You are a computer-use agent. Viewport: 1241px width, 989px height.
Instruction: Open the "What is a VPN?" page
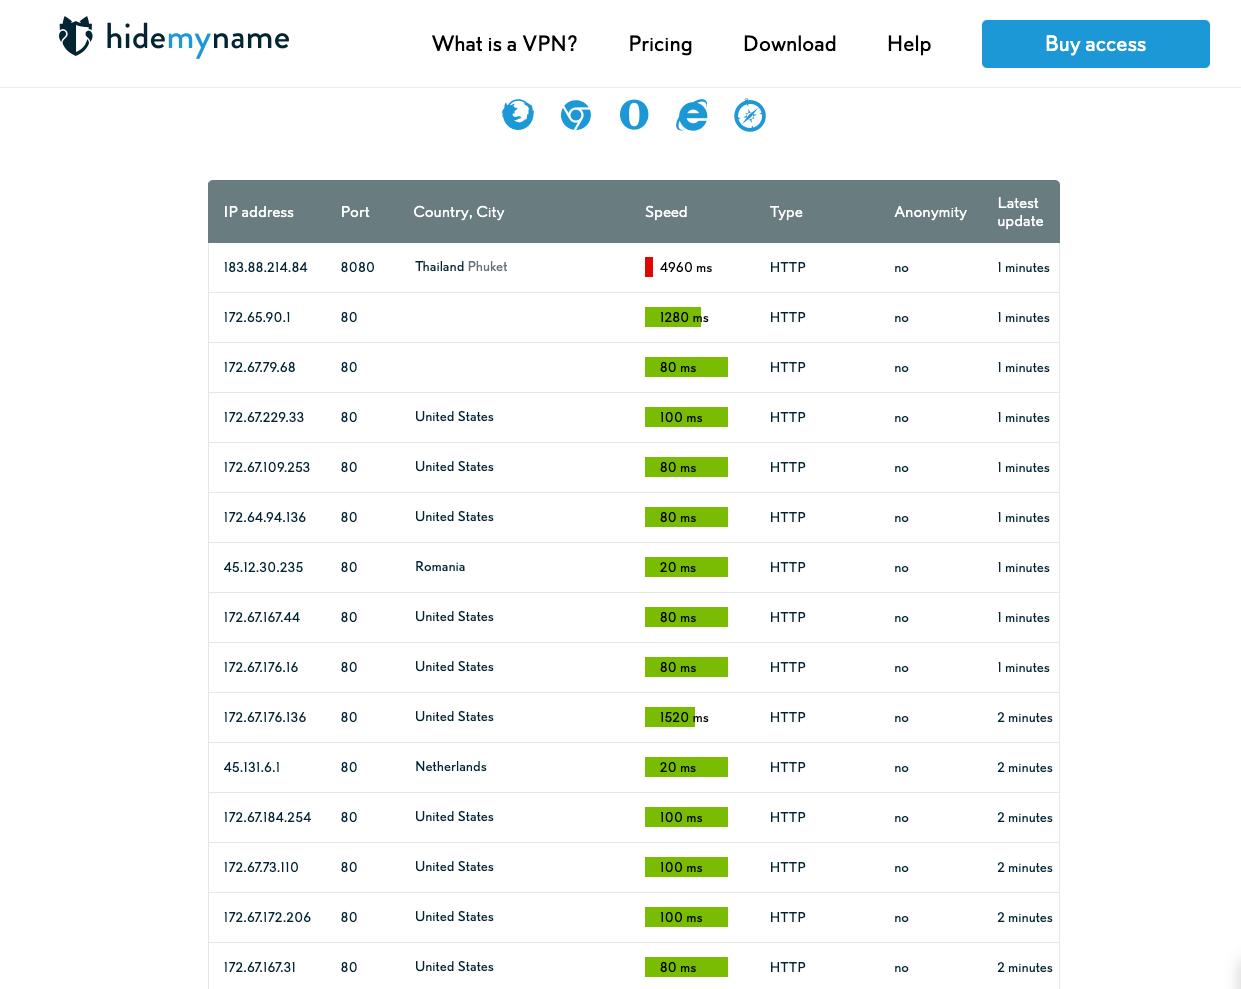point(504,44)
